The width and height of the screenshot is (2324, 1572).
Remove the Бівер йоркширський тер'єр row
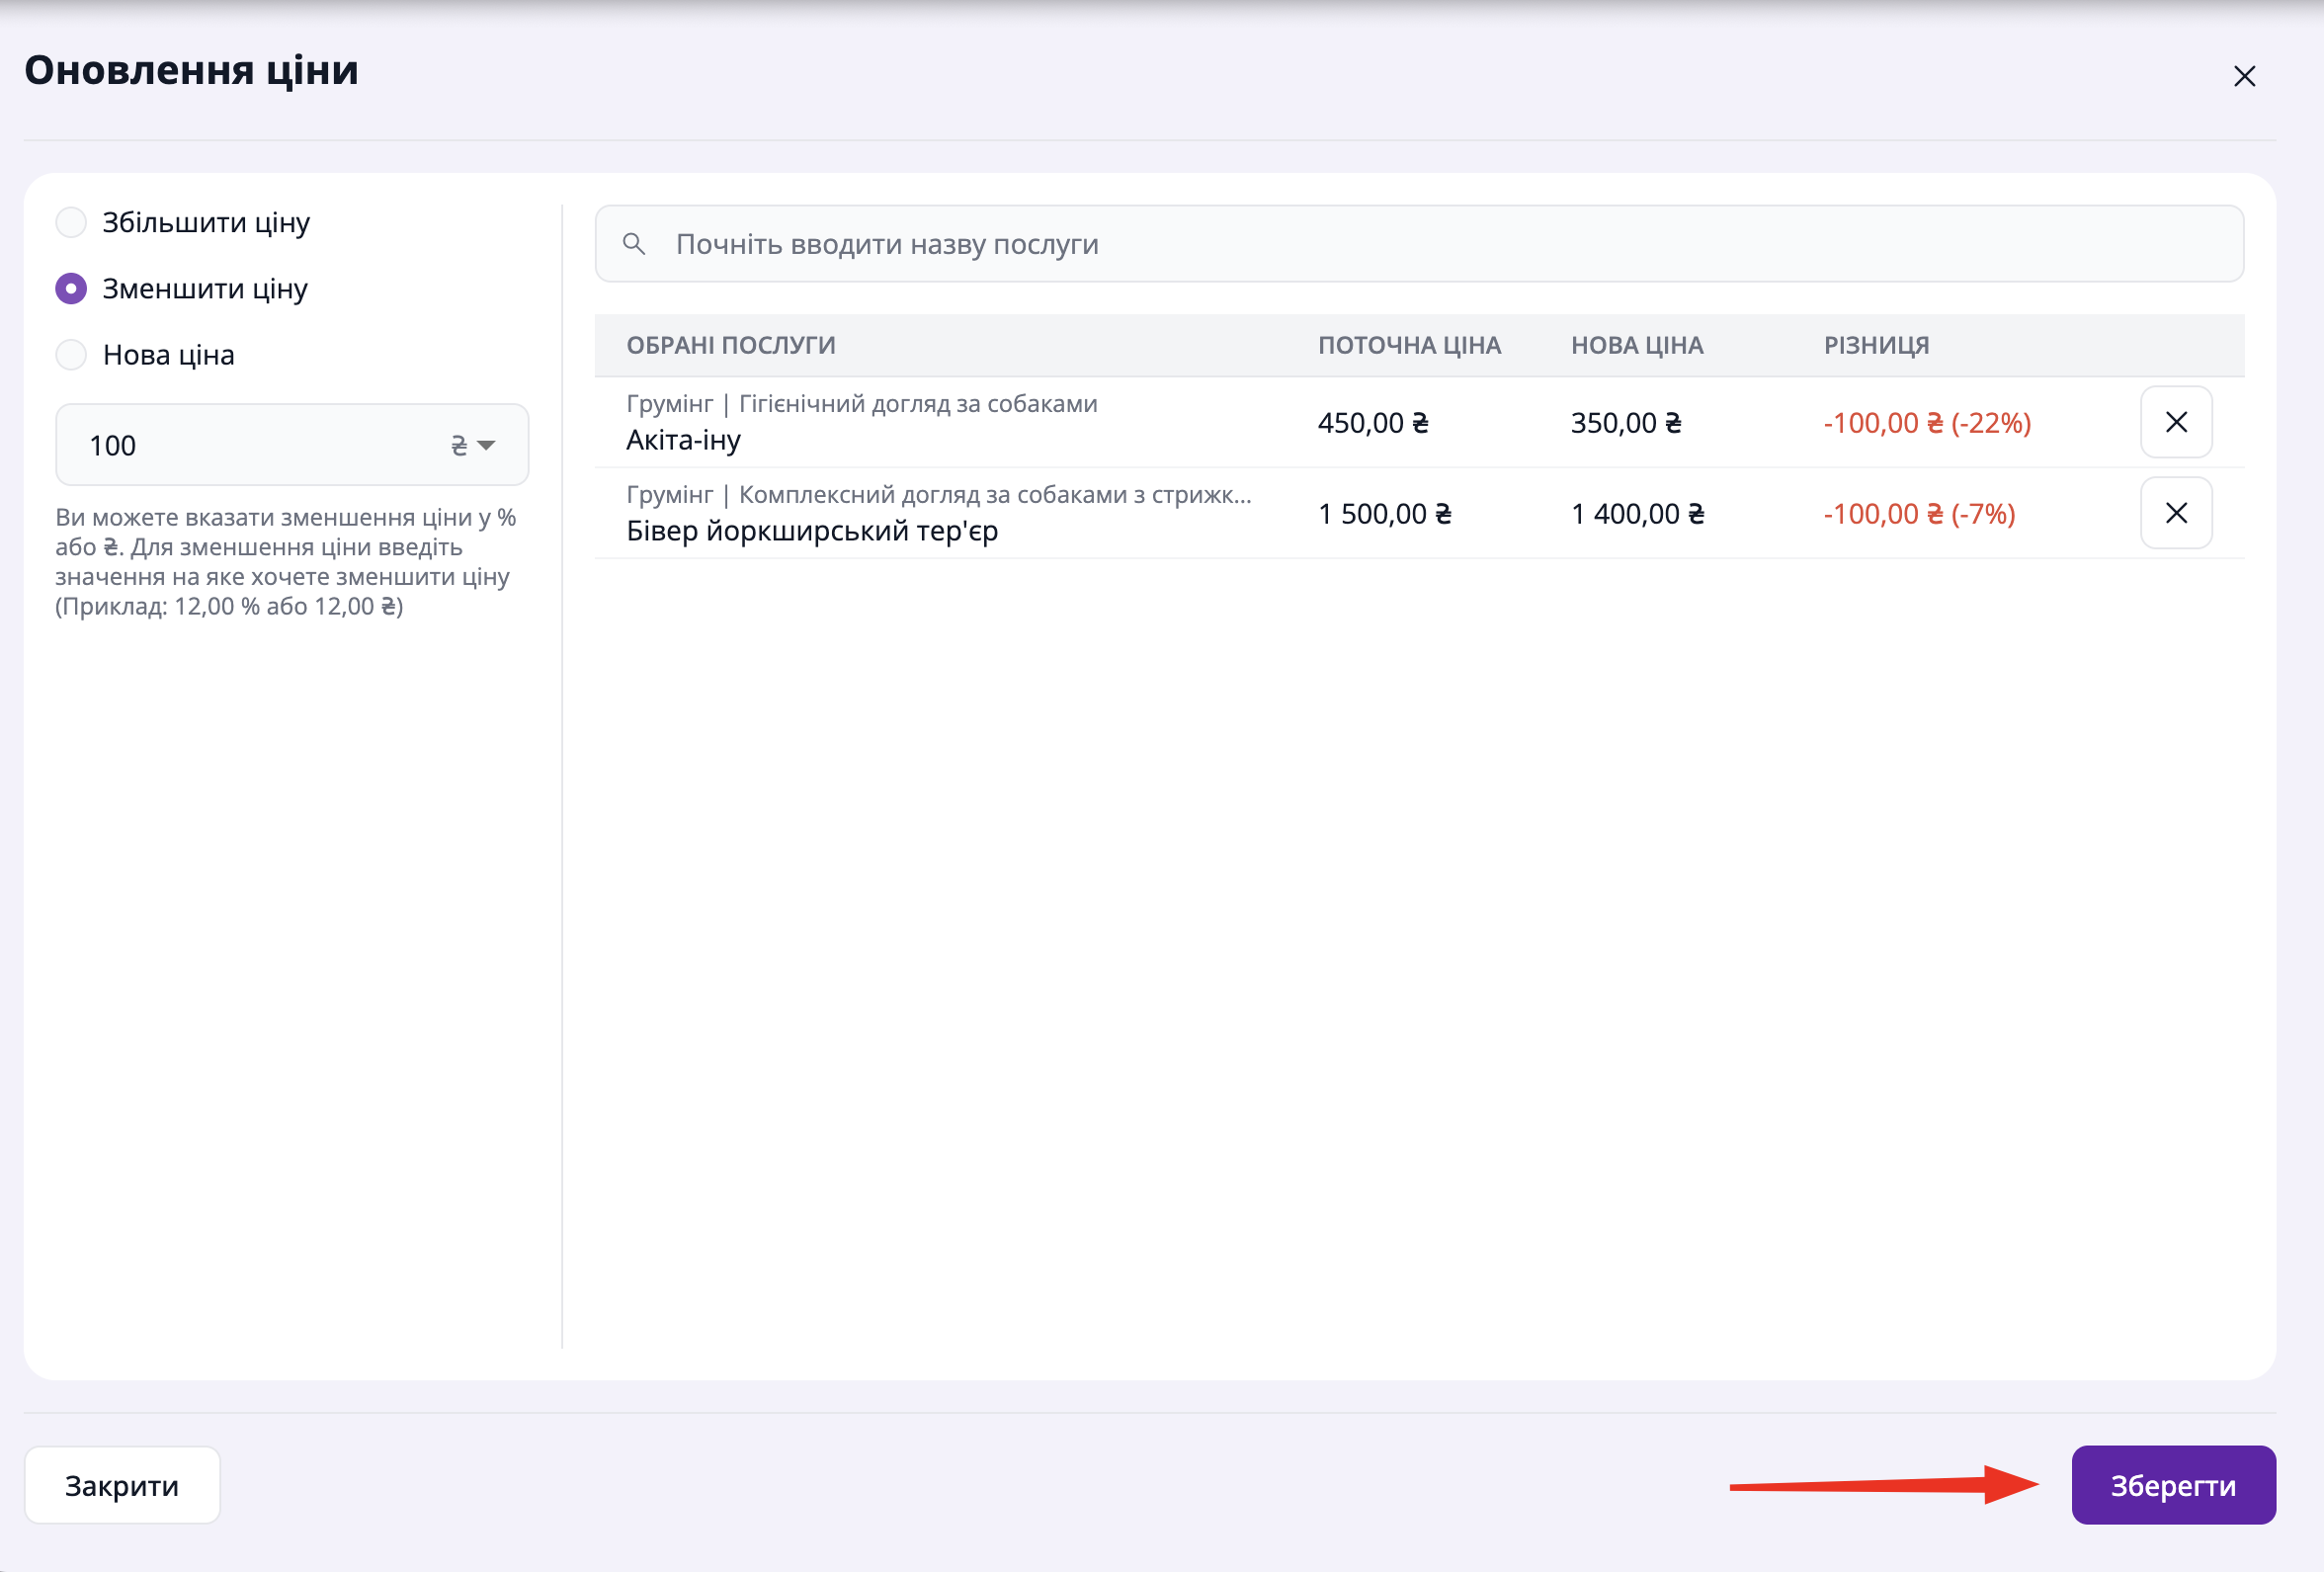(x=2175, y=513)
